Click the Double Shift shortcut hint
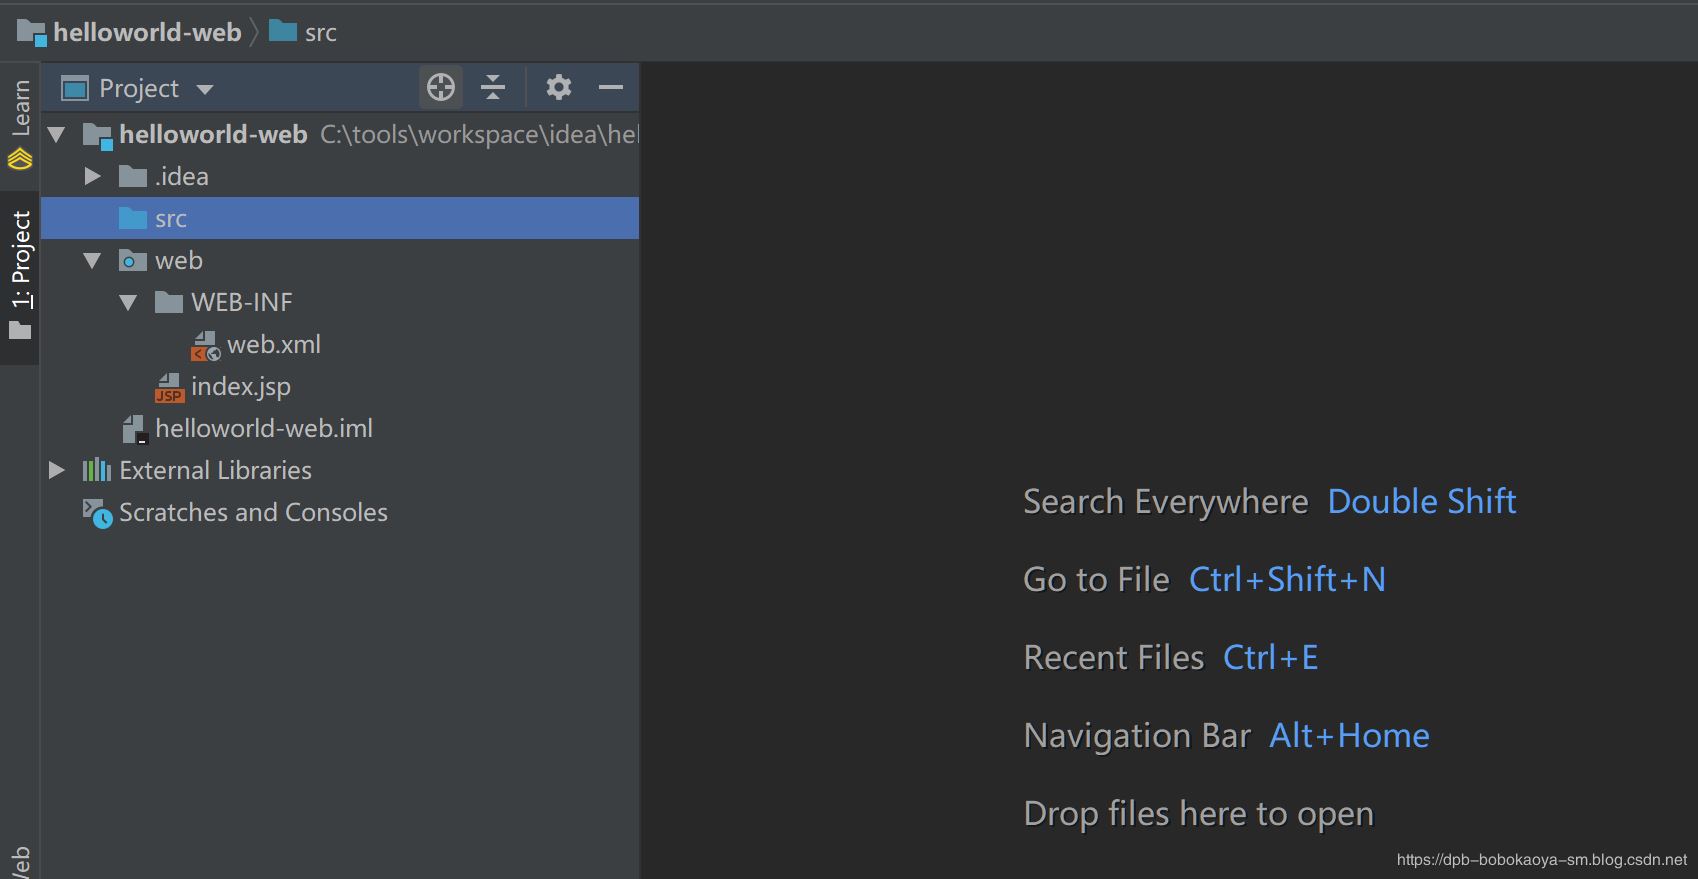 [1422, 501]
